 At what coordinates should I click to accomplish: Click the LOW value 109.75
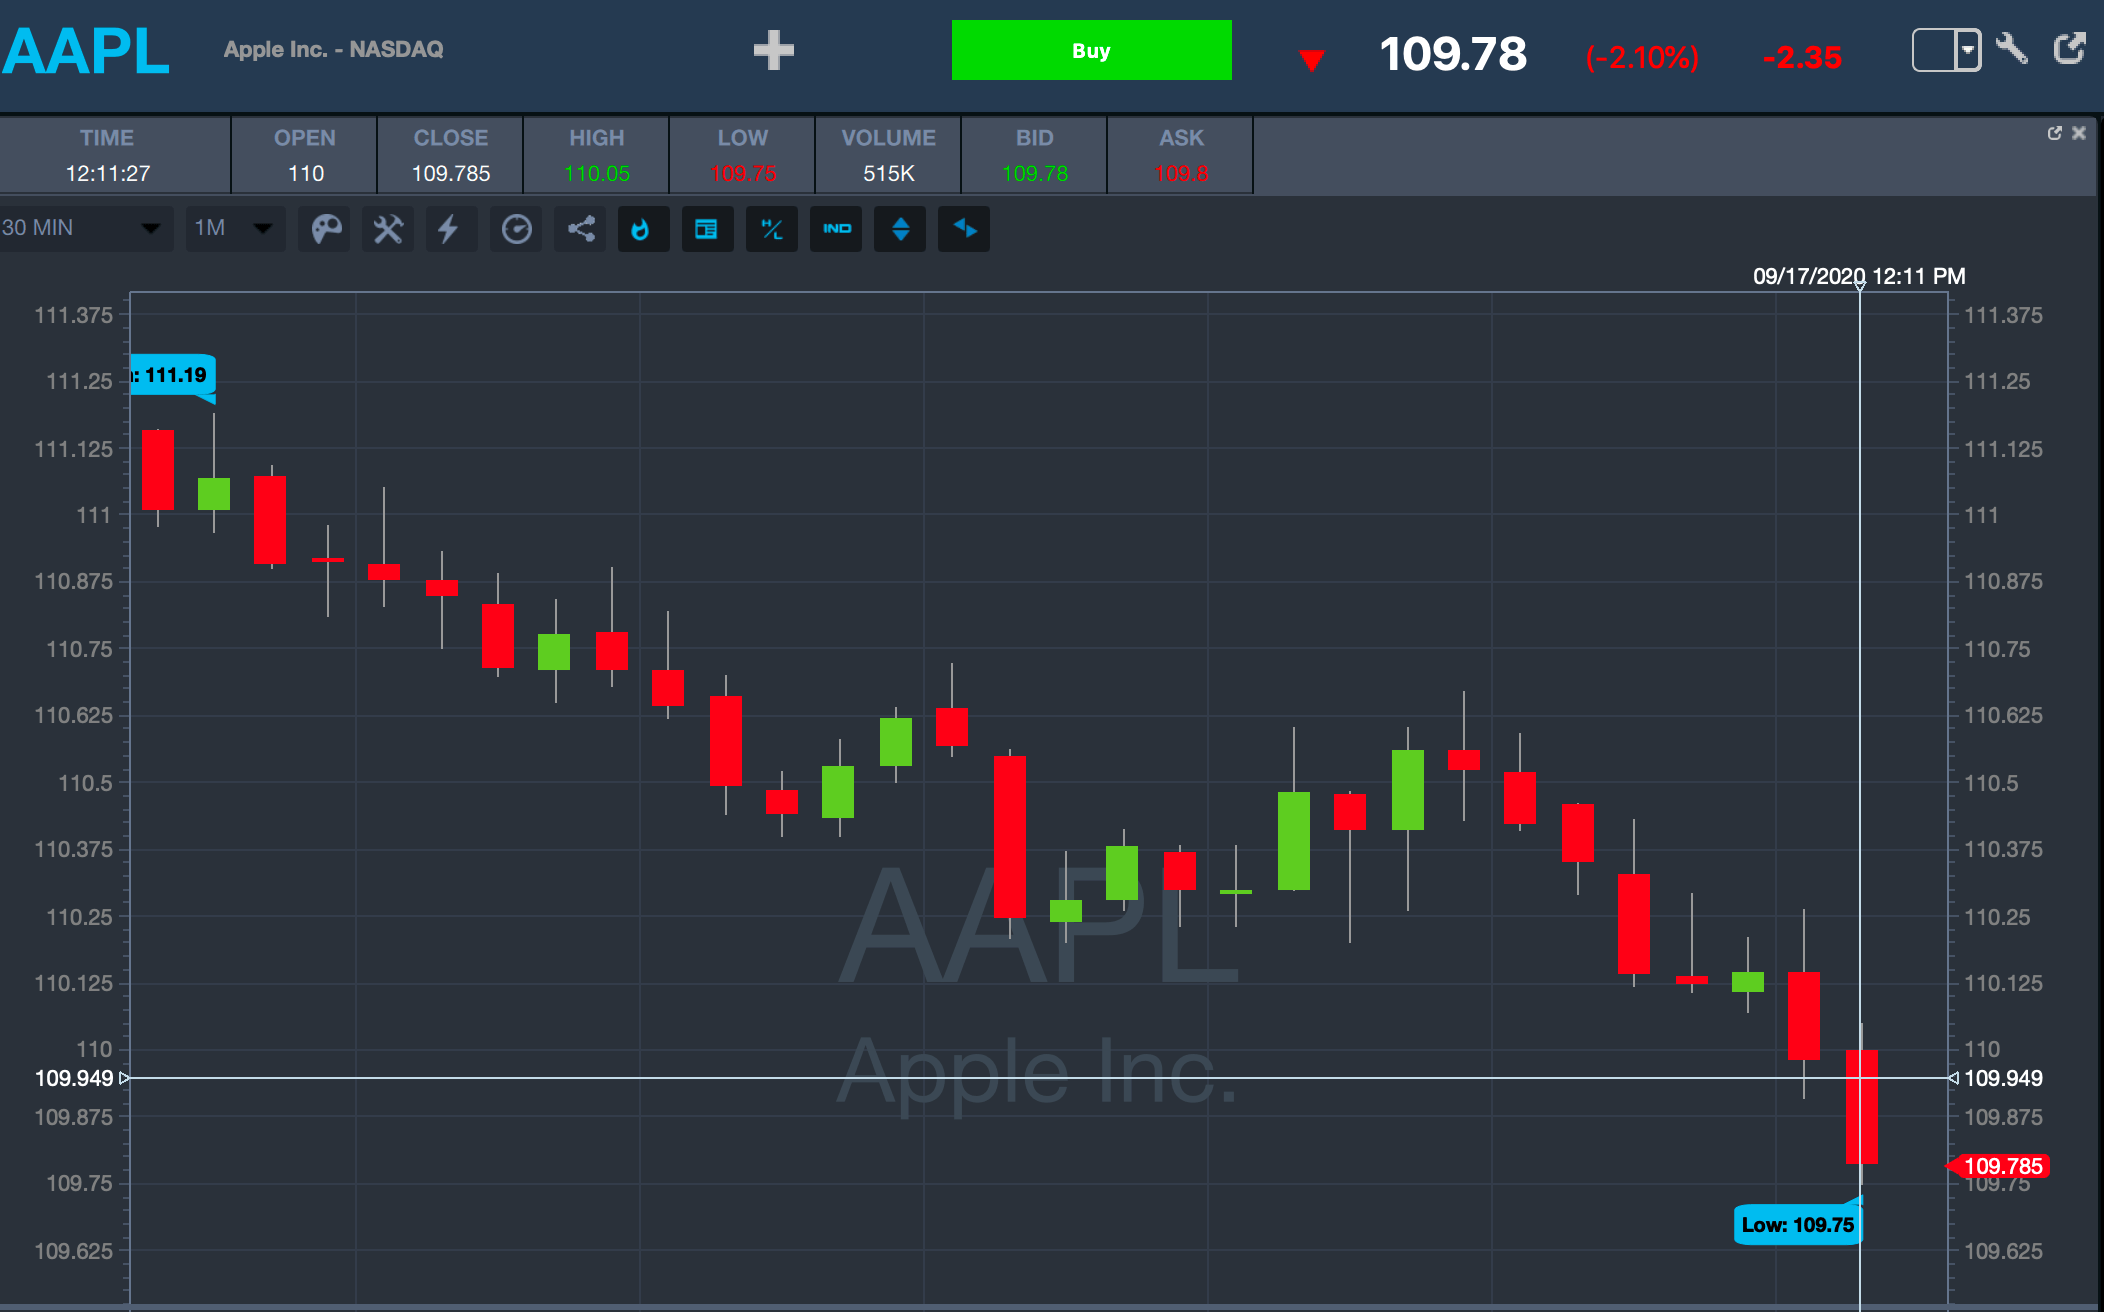pyautogui.click(x=743, y=173)
